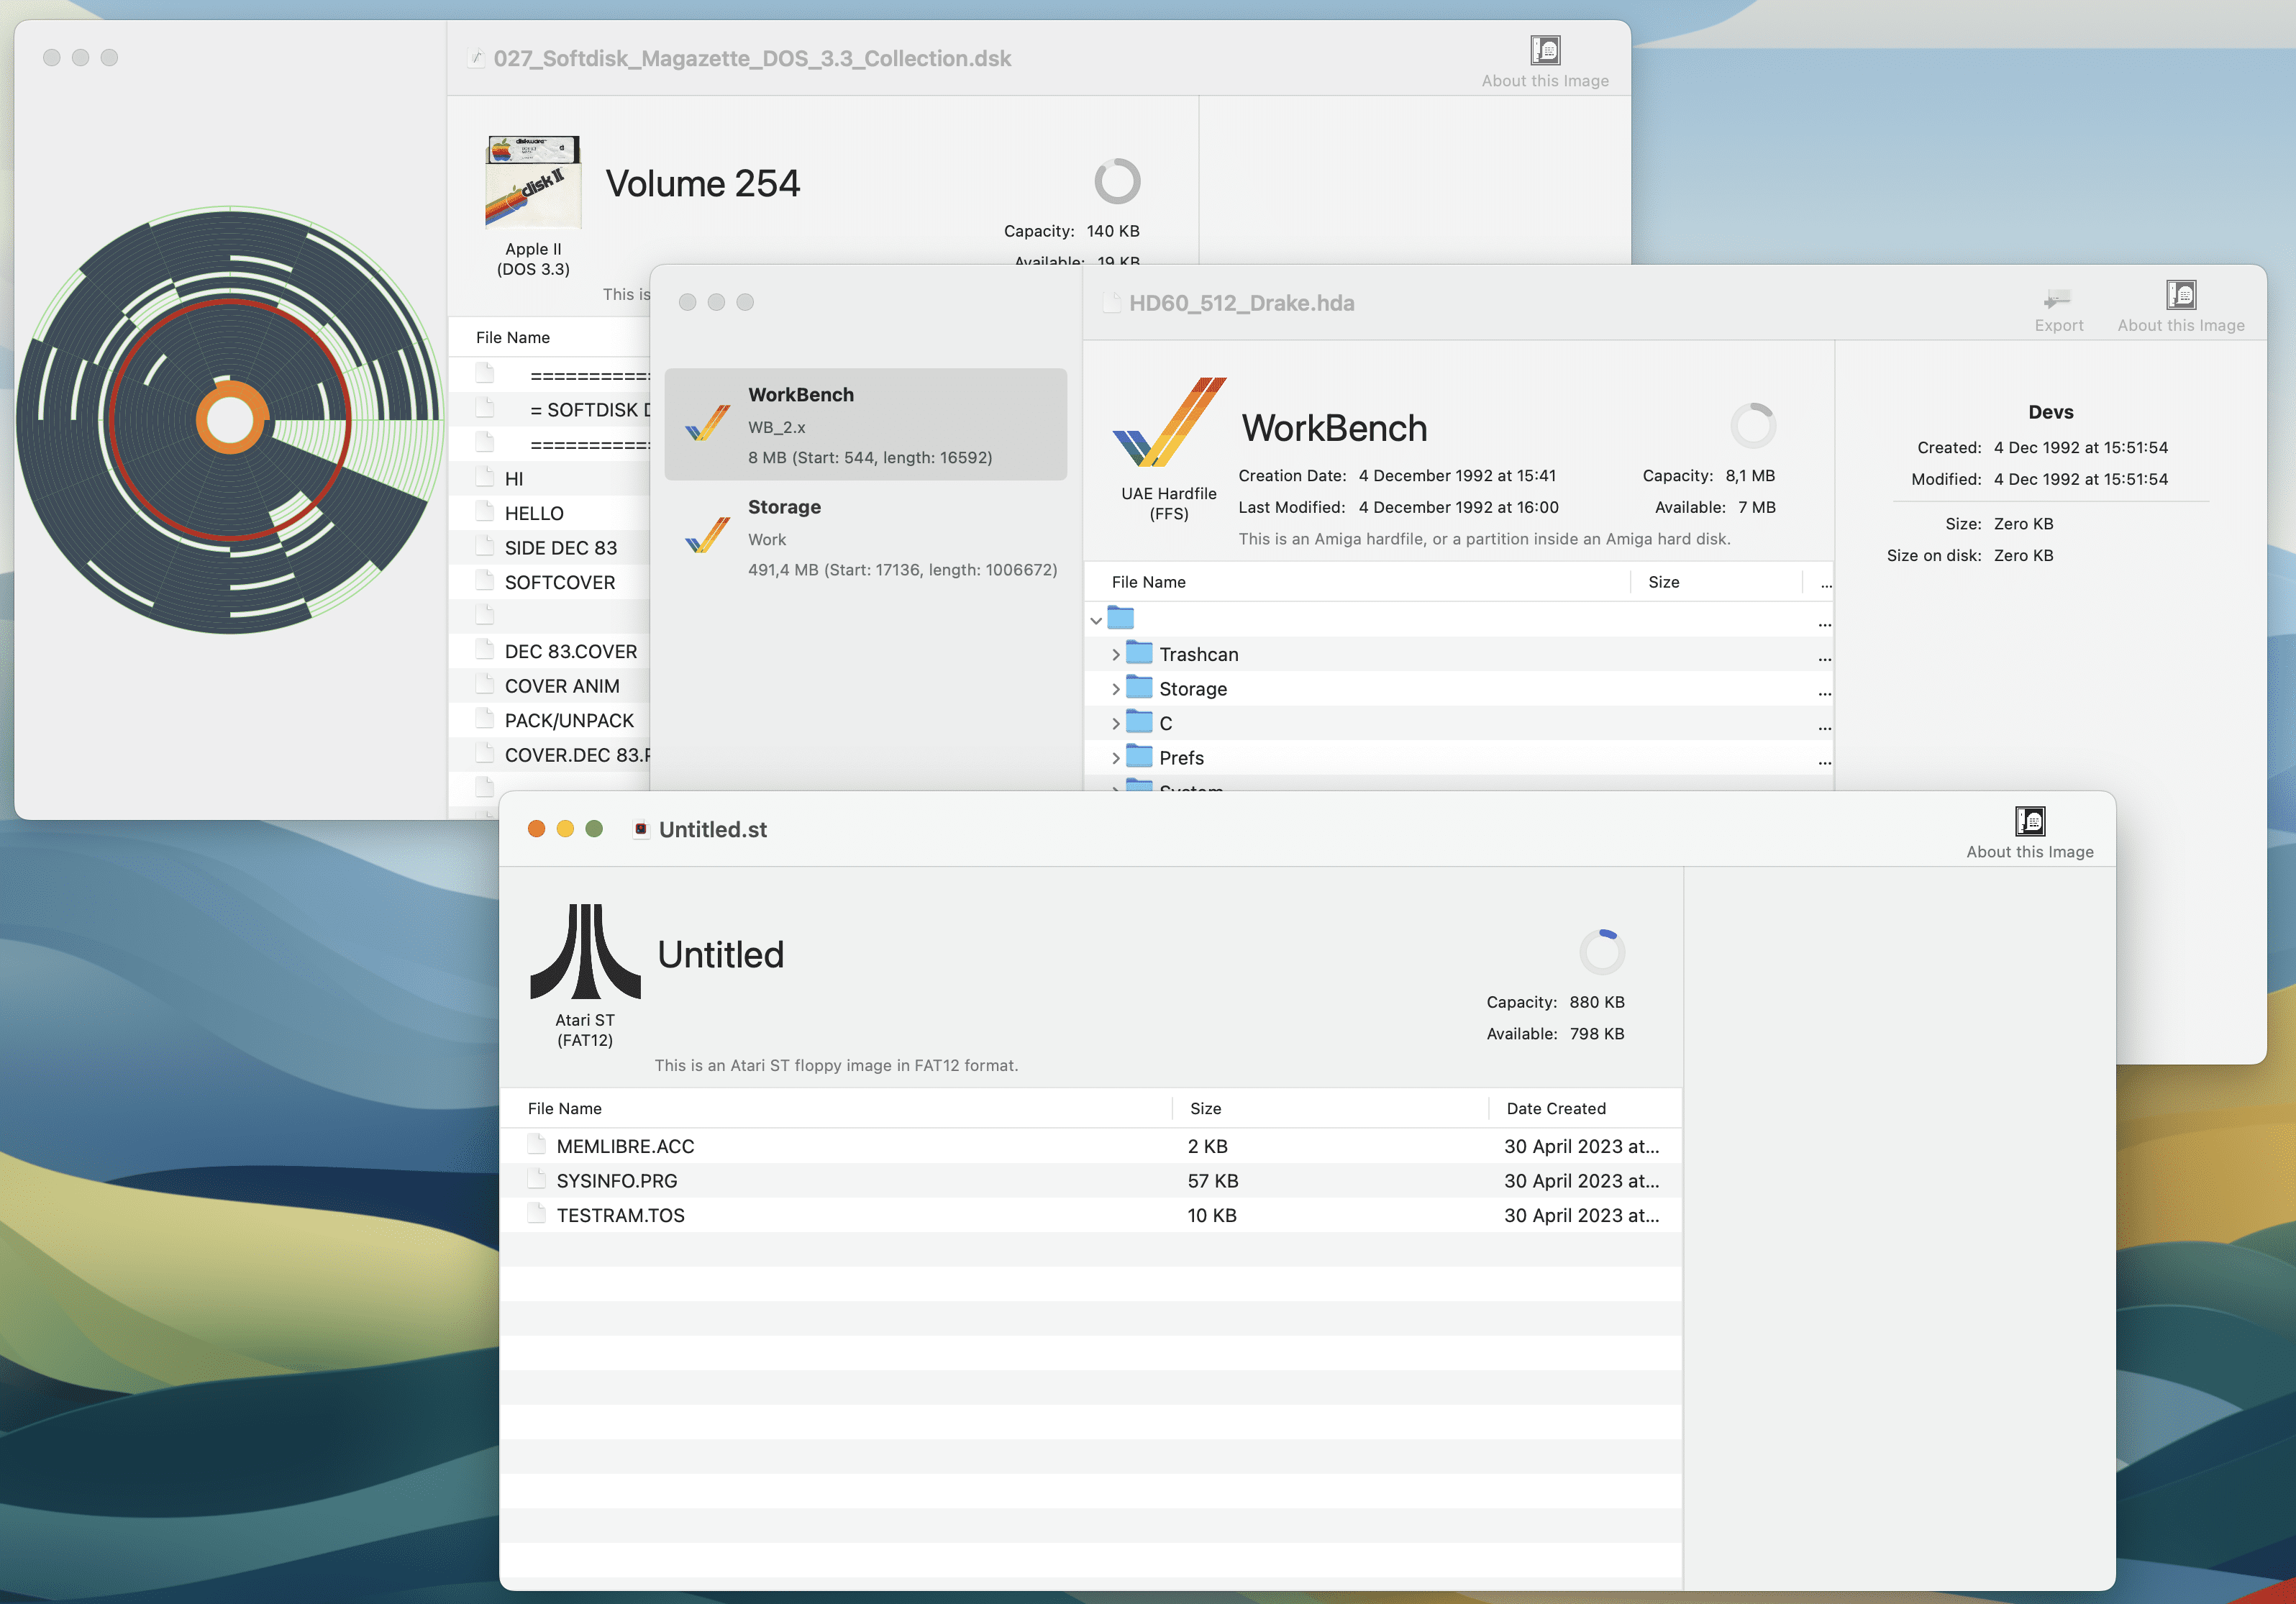Select the SYSINFO.PRG file row
Screen dimensions: 2296x1604
pyautogui.click(x=1090, y=1181)
